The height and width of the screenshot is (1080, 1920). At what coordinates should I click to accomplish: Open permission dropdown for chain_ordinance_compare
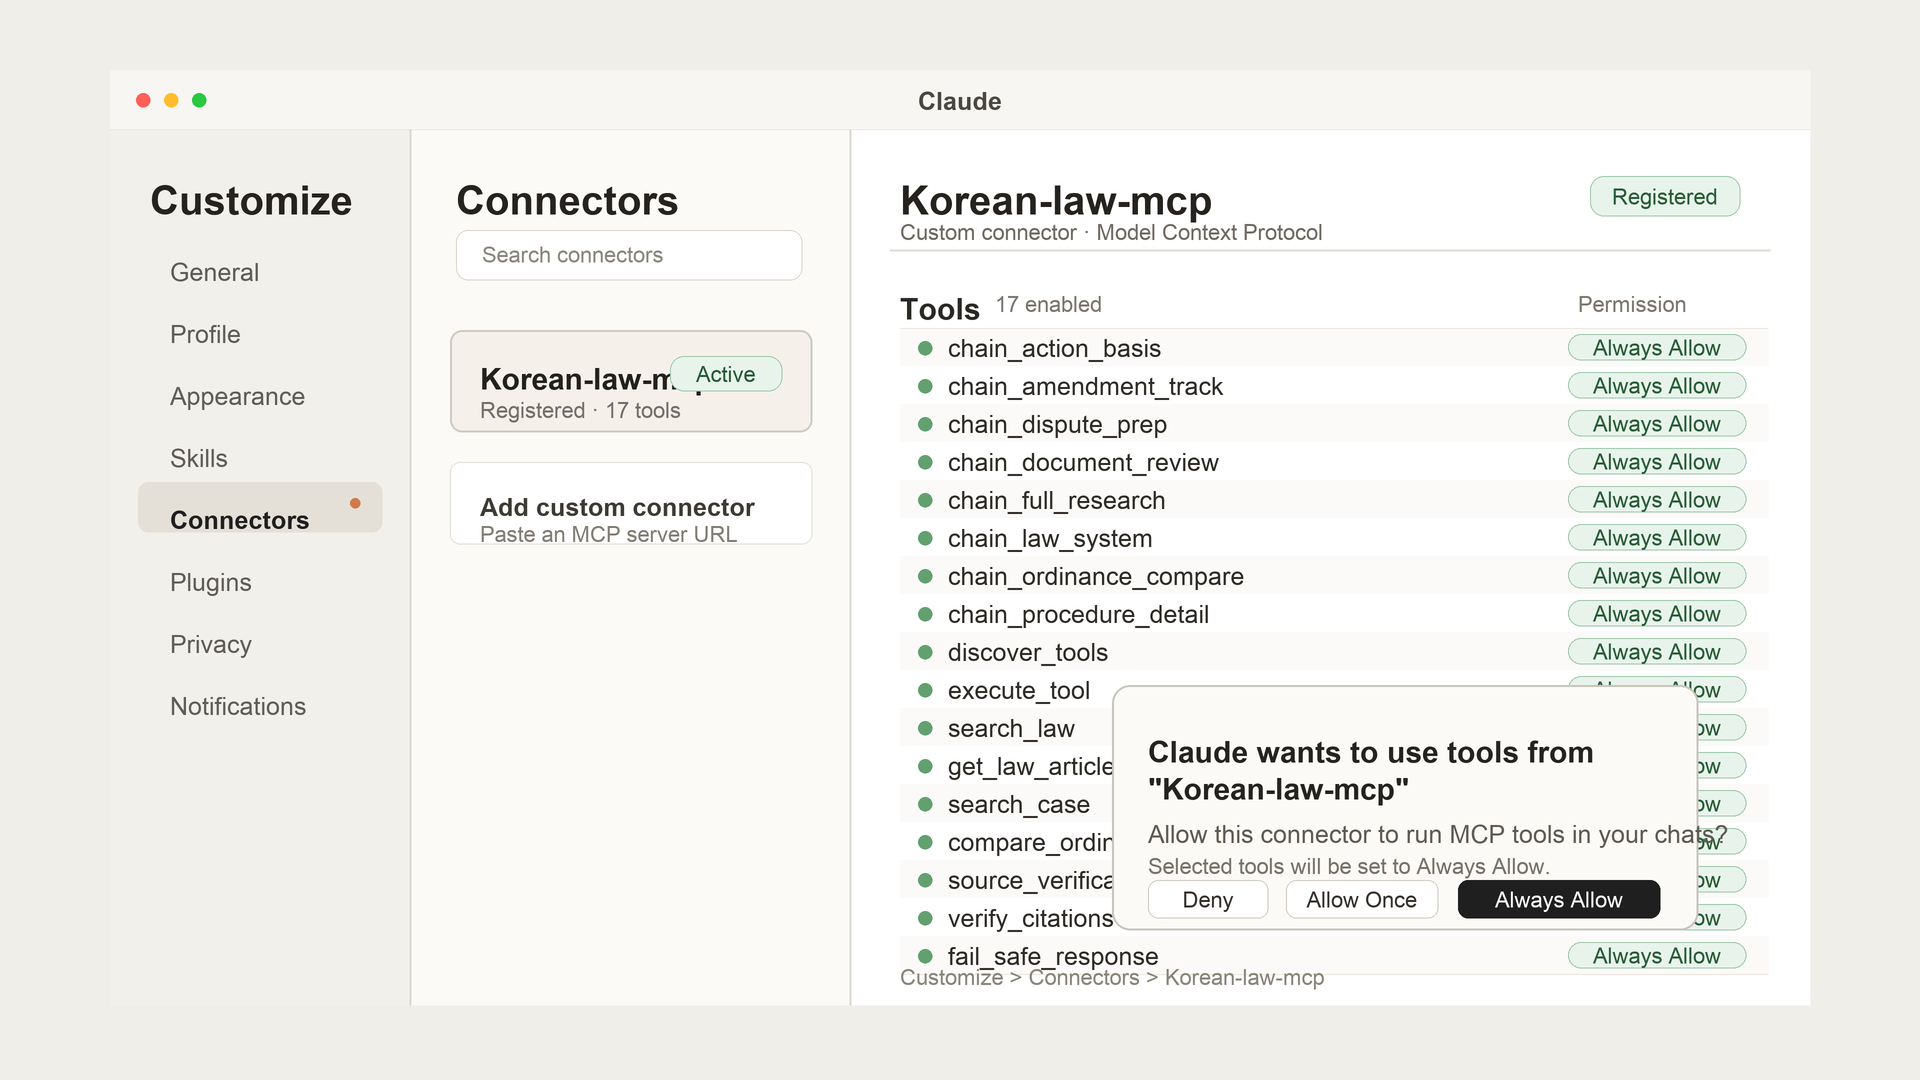pos(1657,576)
